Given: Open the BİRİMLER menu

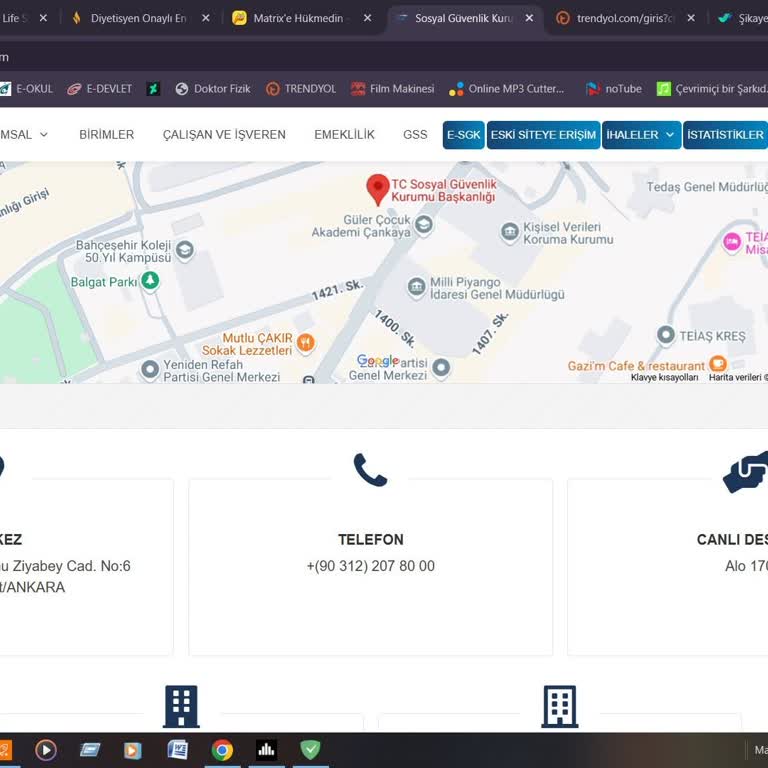Looking at the screenshot, I should click(106, 135).
